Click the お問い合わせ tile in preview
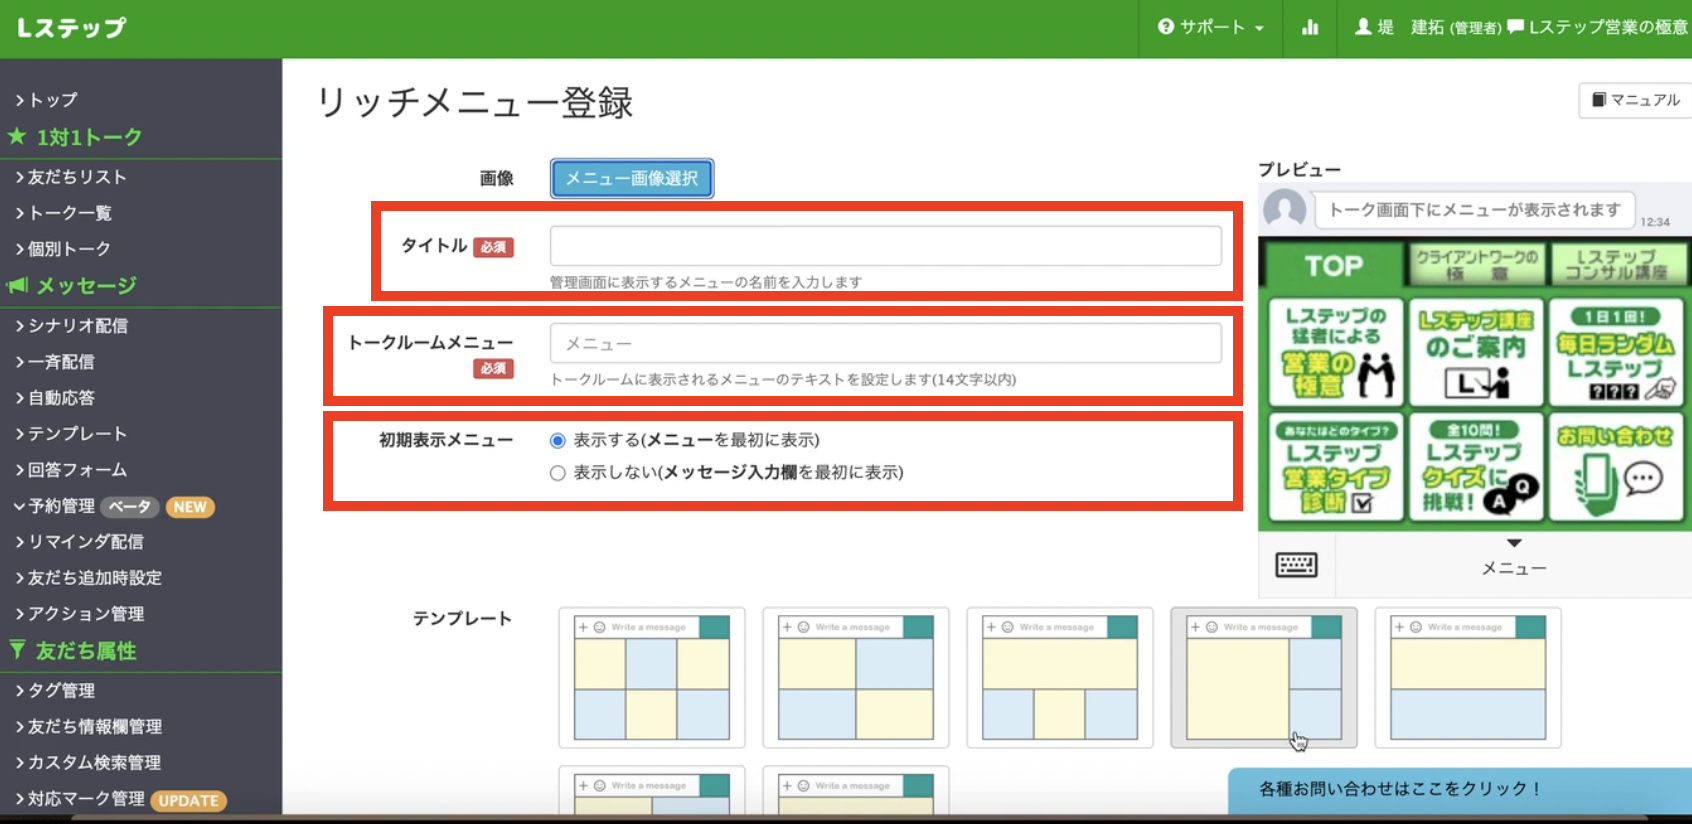Screen dimensions: 1692x824 tap(1615, 467)
